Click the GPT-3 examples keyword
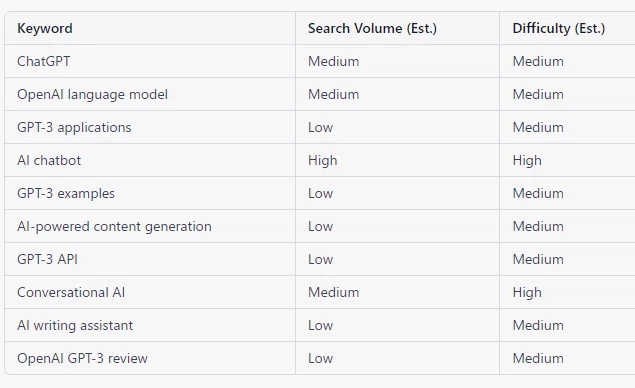The width and height of the screenshot is (635, 388). pos(66,194)
